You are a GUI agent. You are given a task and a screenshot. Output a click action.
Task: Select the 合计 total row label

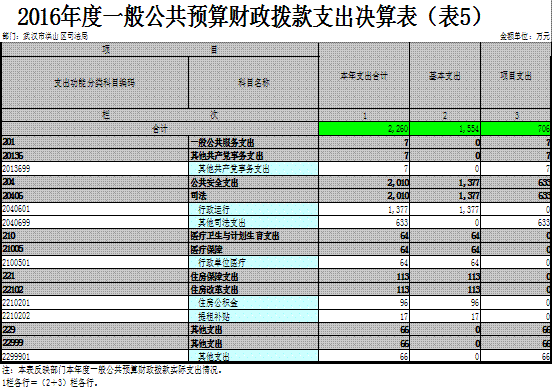click(x=160, y=129)
